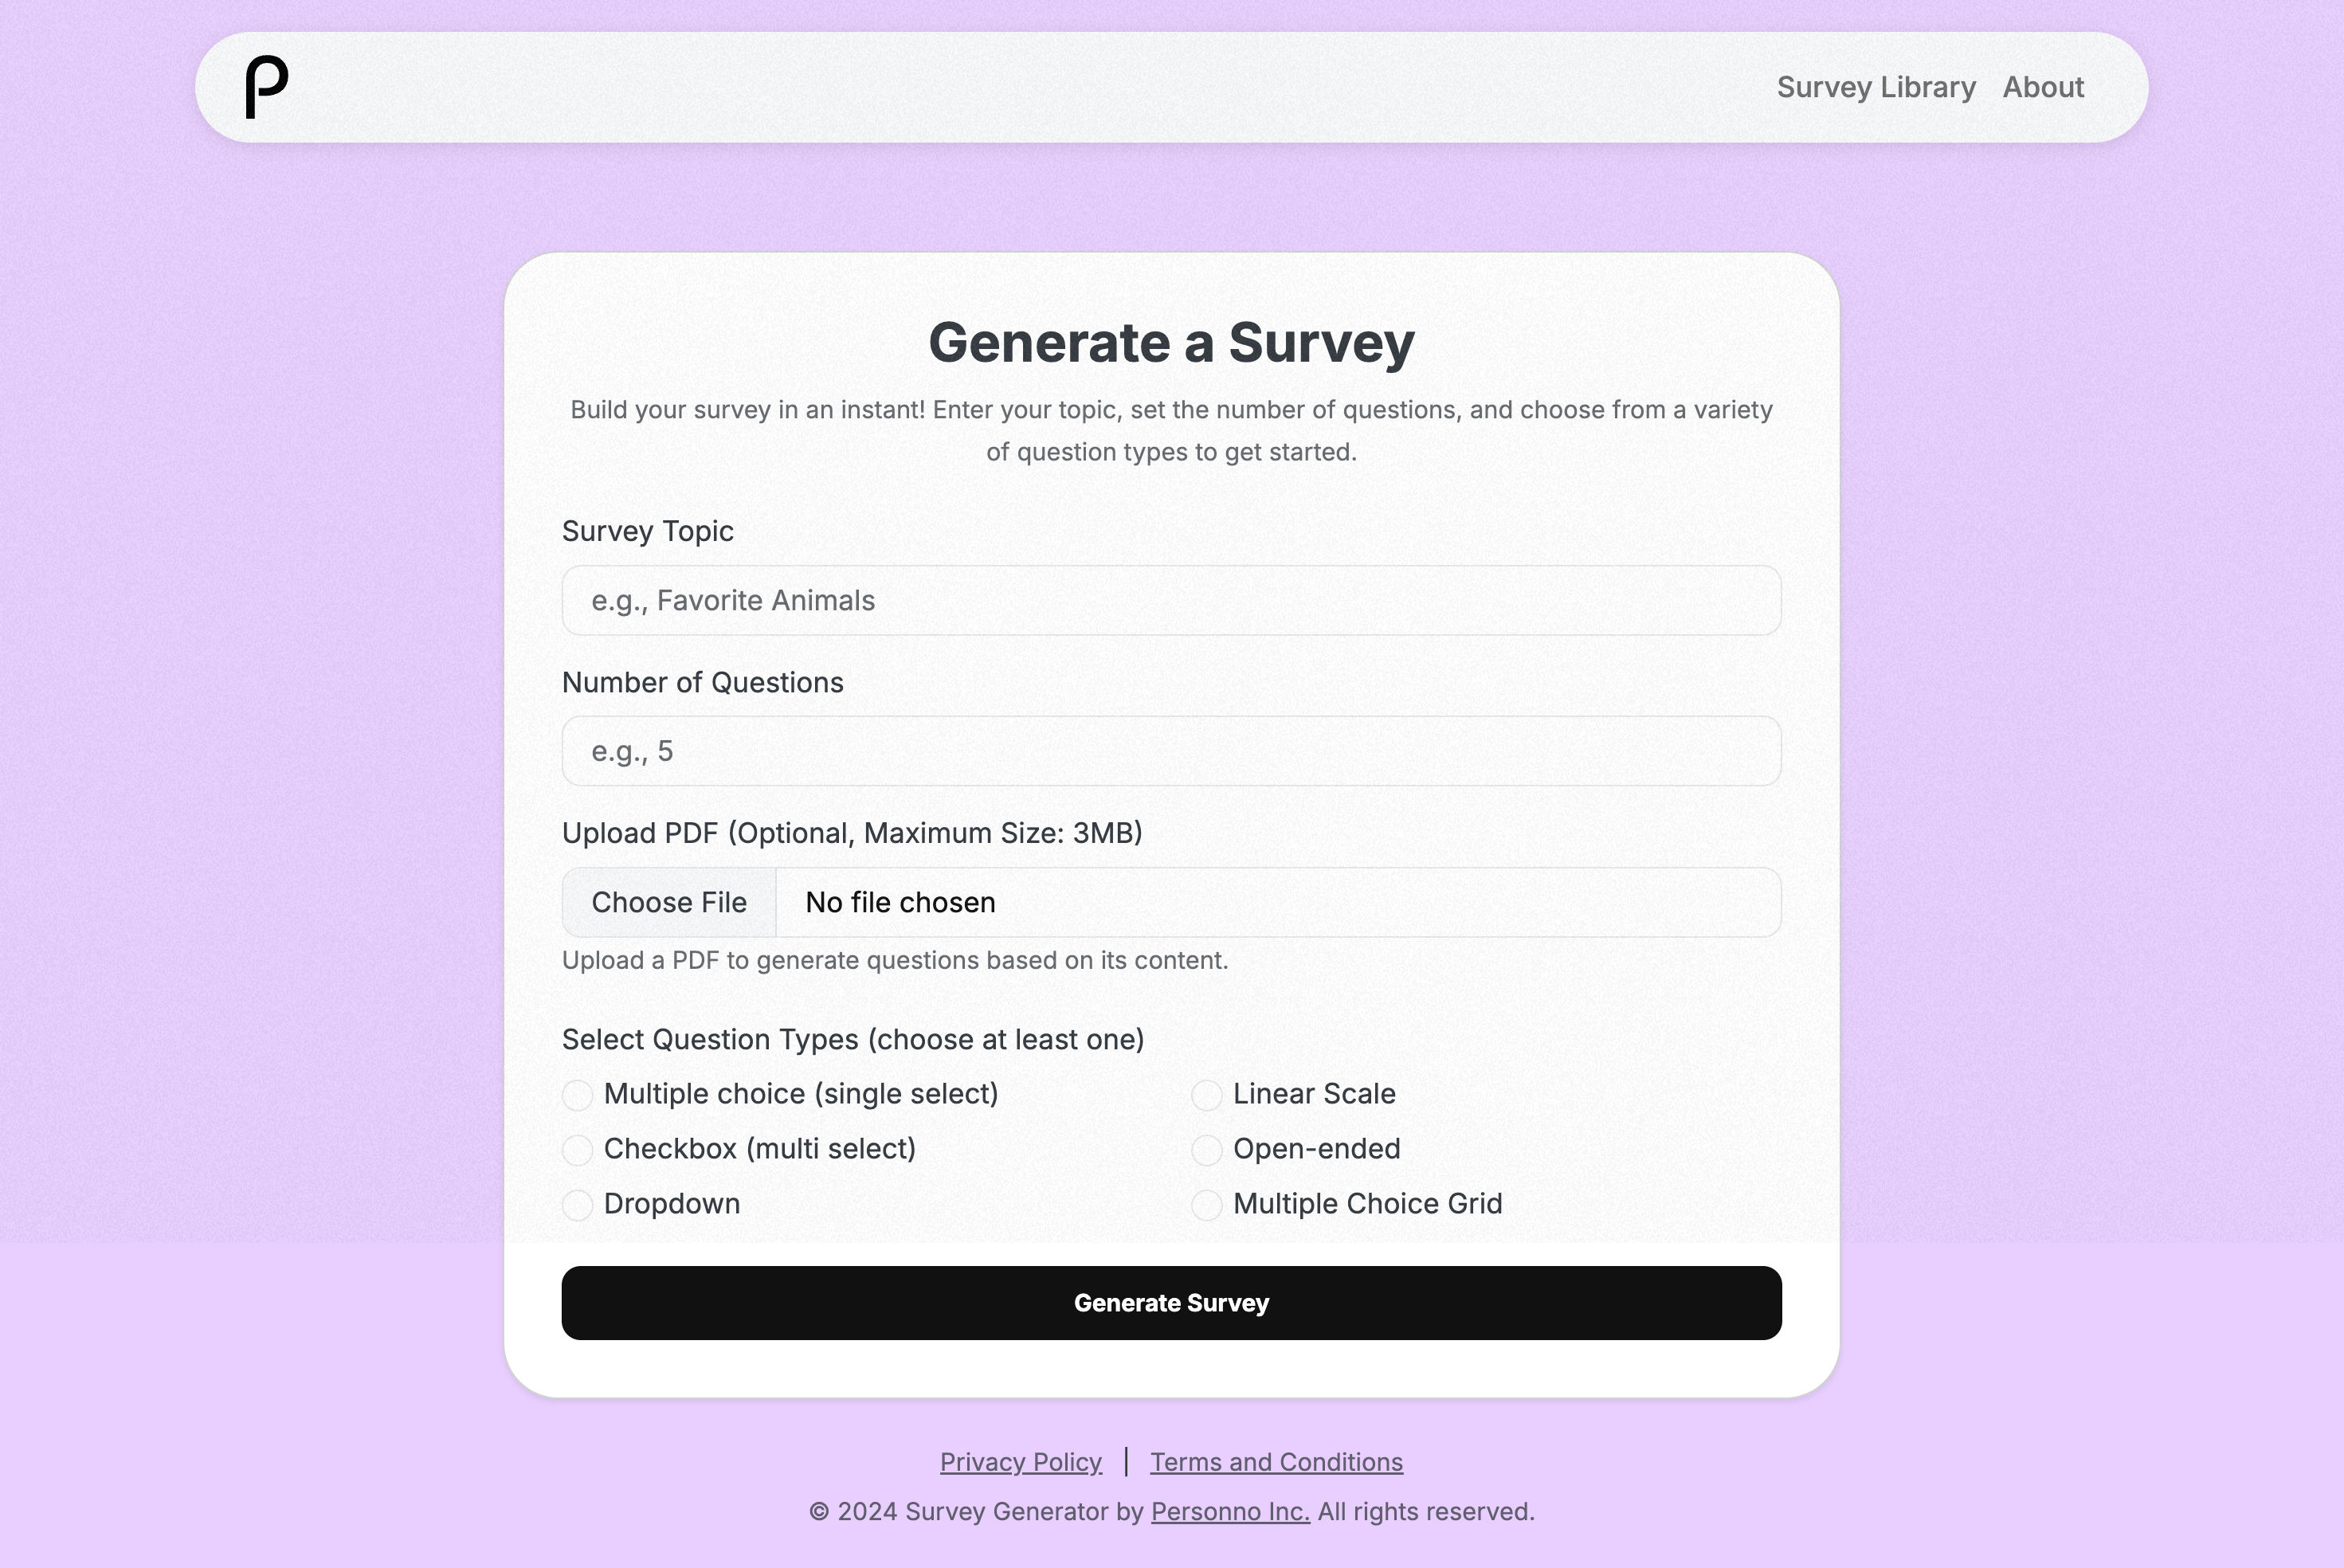This screenshot has height=1568, width=2344.
Task: Visit the Personno Inc. link
Action: (x=1230, y=1511)
